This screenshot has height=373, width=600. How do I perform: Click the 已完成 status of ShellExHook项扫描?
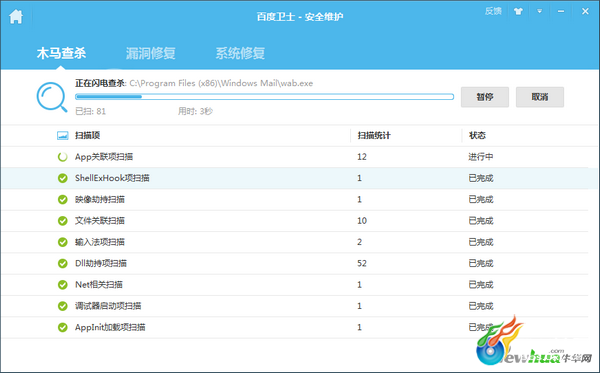pos(481,178)
